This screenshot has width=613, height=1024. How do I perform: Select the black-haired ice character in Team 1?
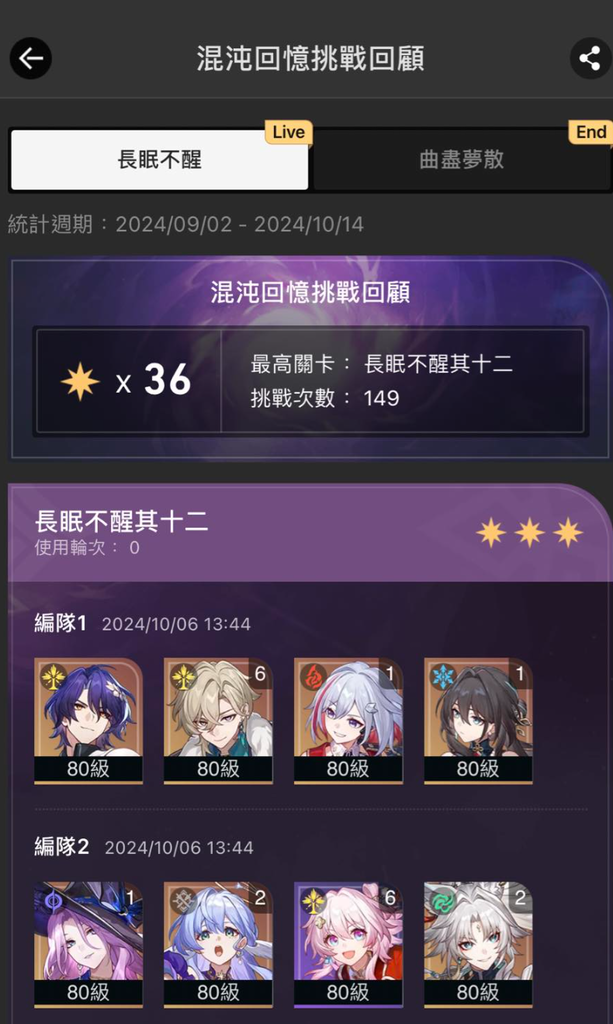(478, 720)
